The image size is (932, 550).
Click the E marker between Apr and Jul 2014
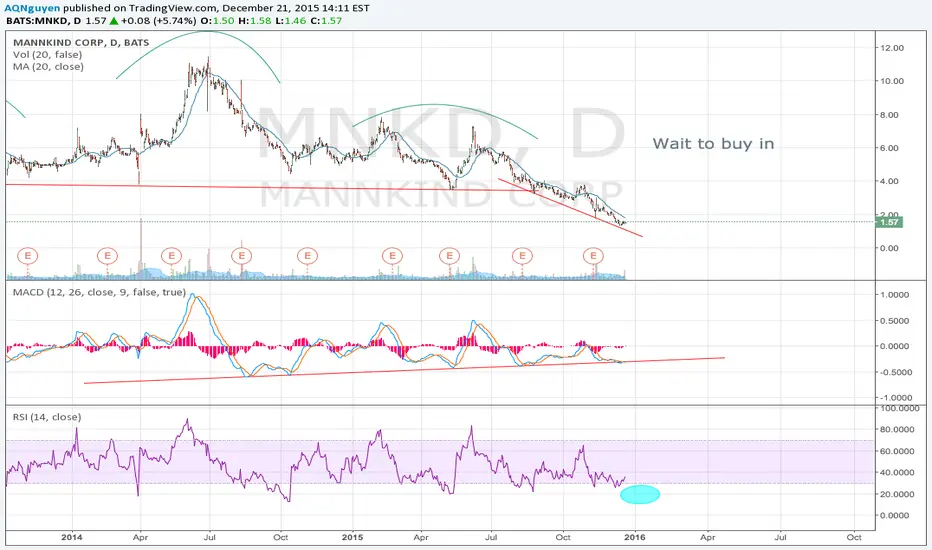[171, 256]
